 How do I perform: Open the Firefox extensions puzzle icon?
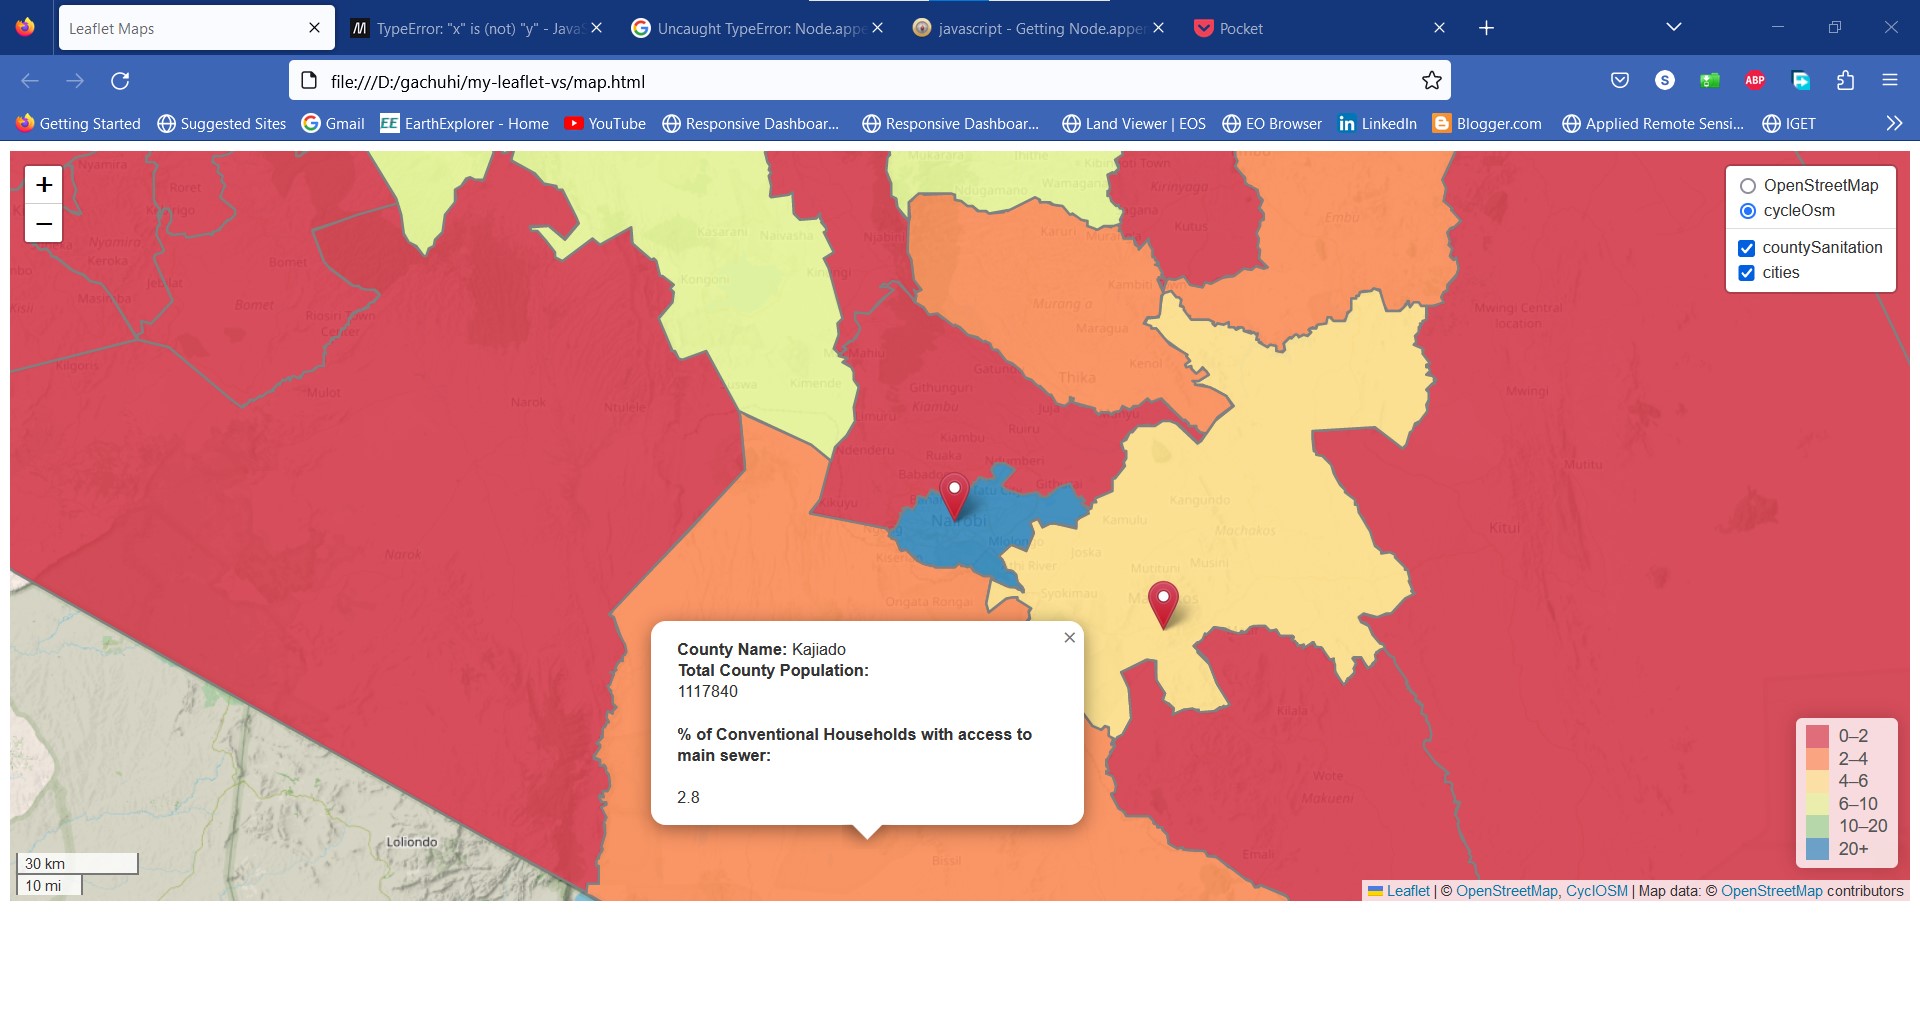[1845, 81]
